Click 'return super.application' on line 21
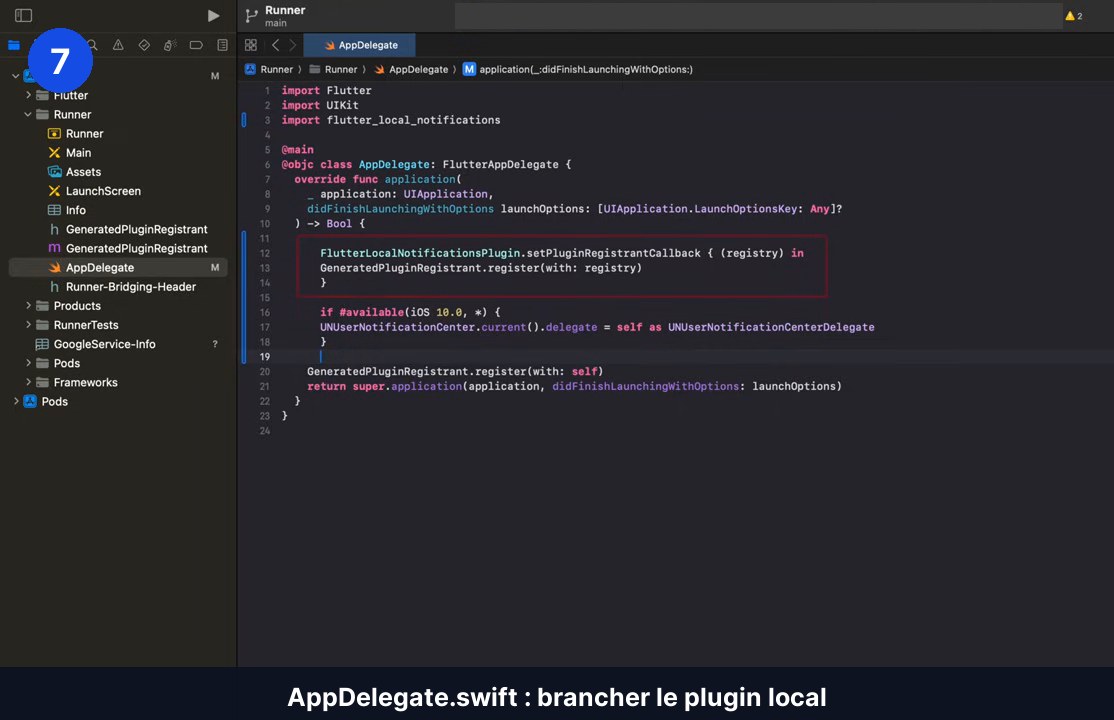The width and height of the screenshot is (1114, 720). pos(384,386)
